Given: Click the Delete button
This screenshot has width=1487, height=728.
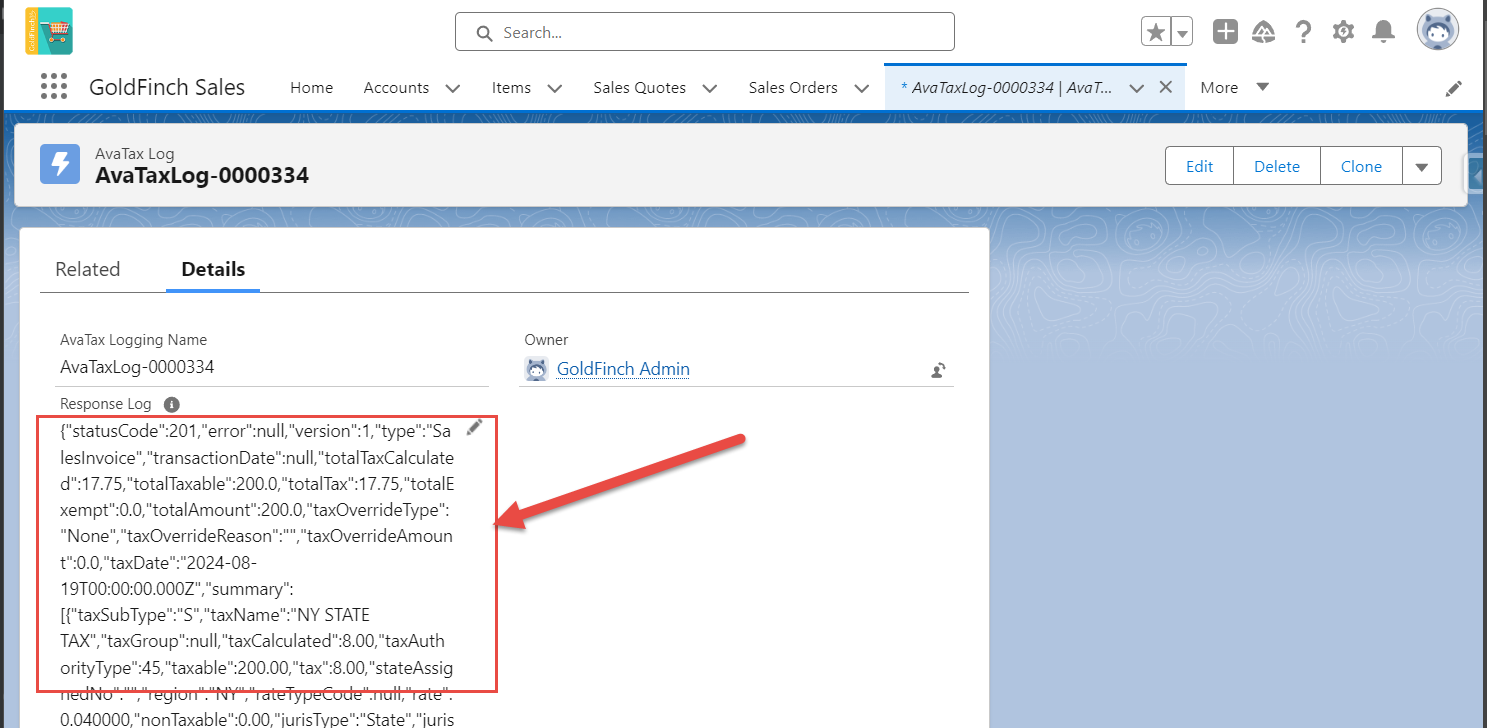Looking at the screenshot, I should tap(1277, 166).
